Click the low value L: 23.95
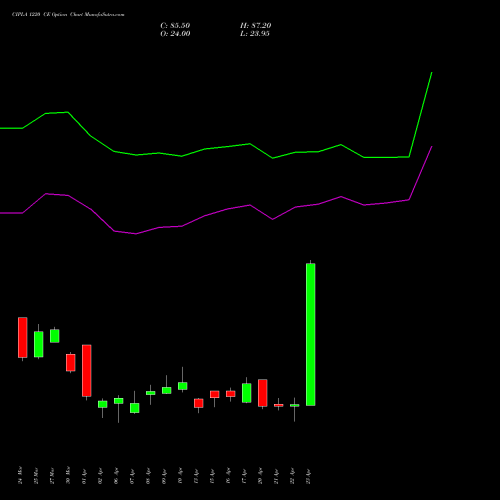This screenshot has height=500, width=500. (x=255, y=34)
